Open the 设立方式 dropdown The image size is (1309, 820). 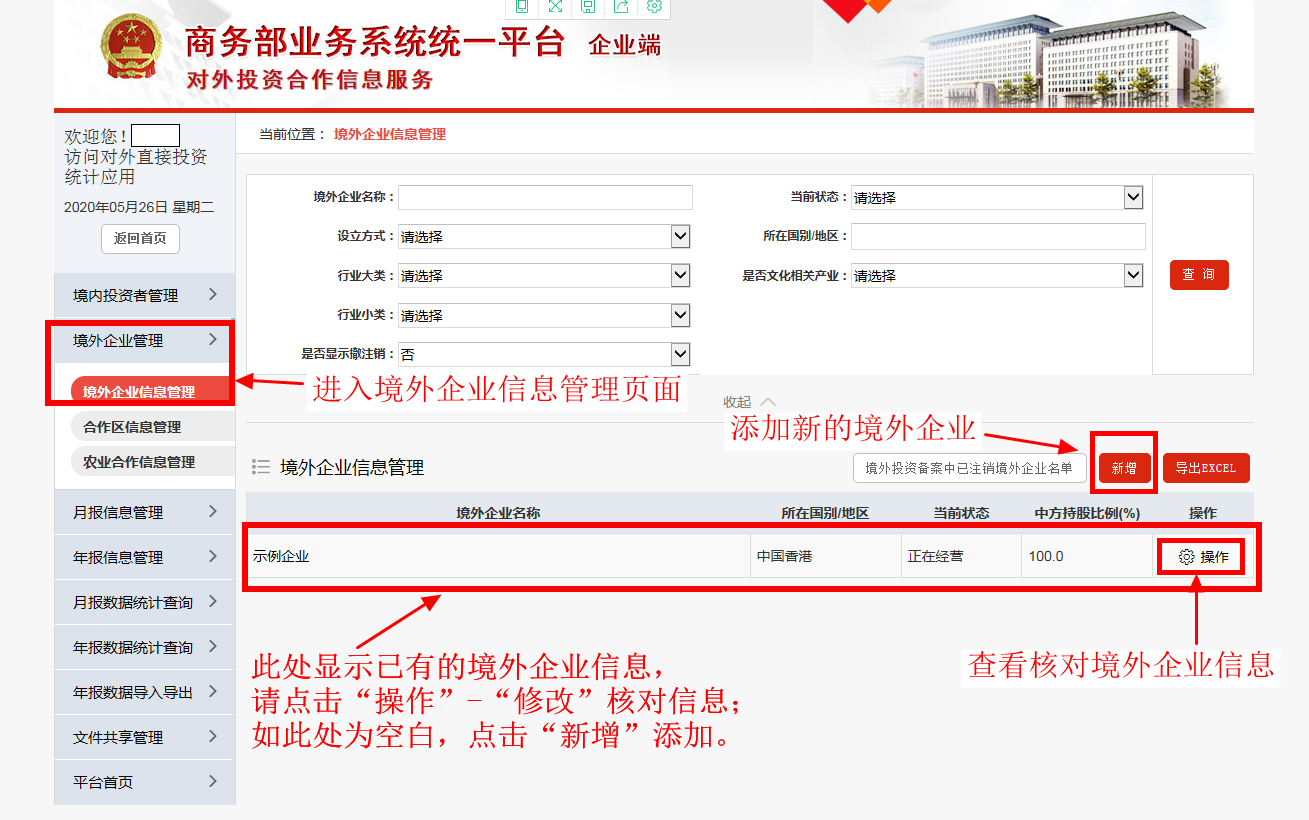coord(544,237)
